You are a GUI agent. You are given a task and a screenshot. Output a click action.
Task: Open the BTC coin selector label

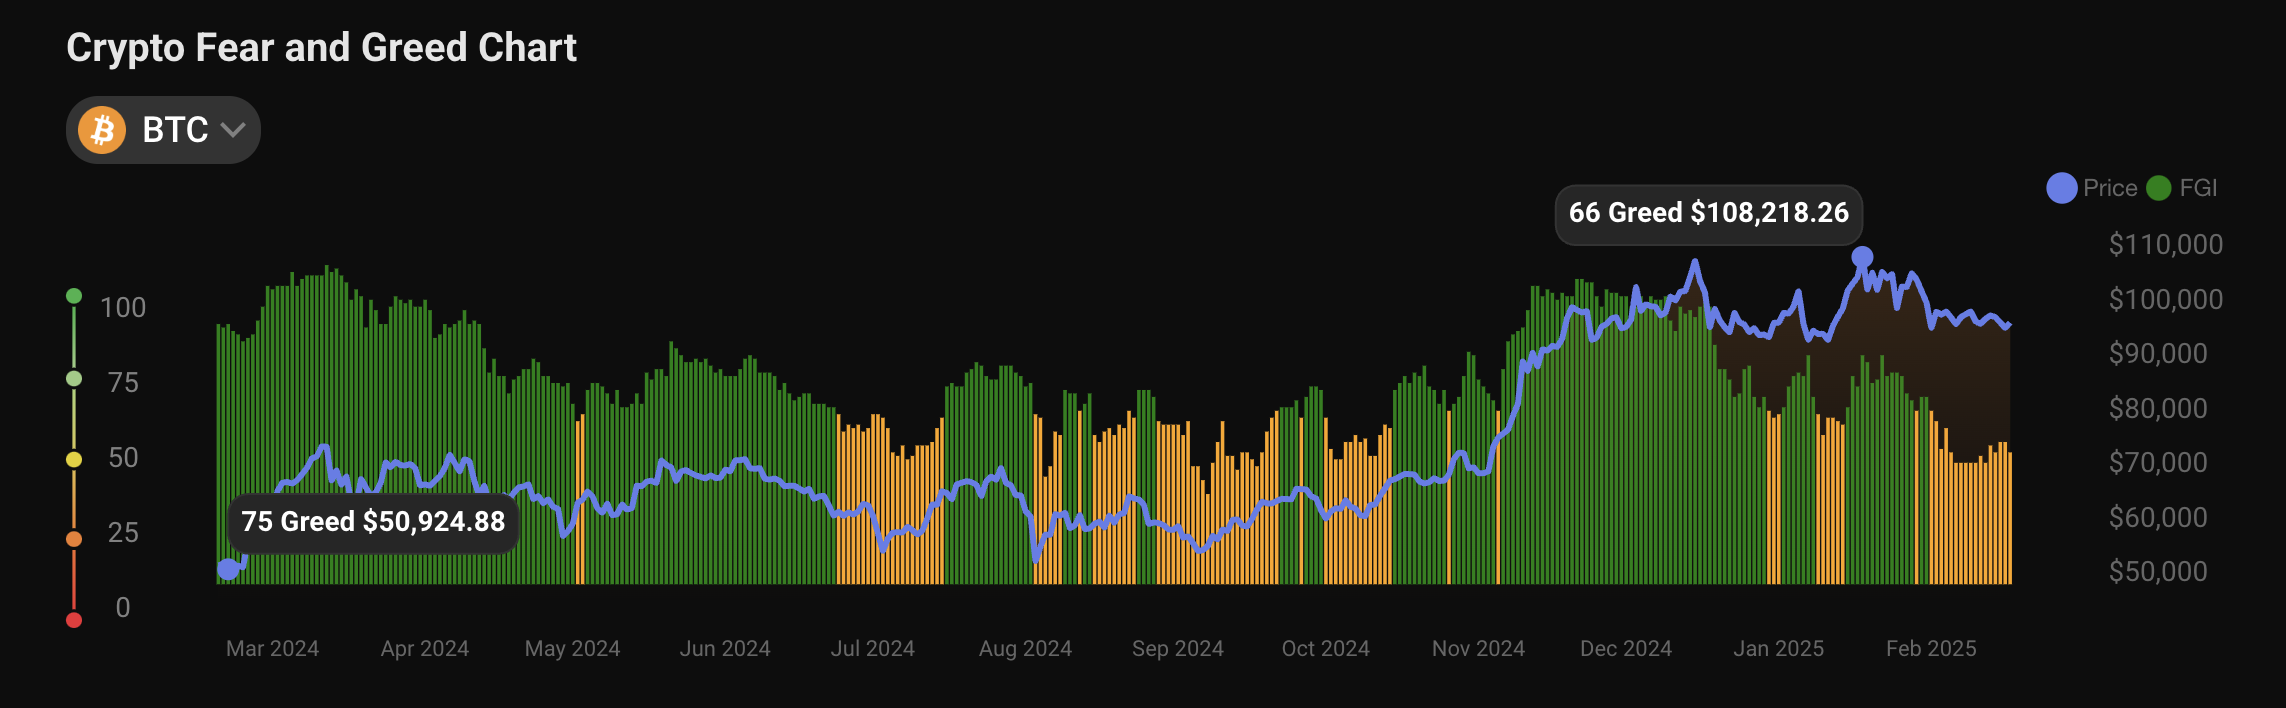(x=175, y=130)
